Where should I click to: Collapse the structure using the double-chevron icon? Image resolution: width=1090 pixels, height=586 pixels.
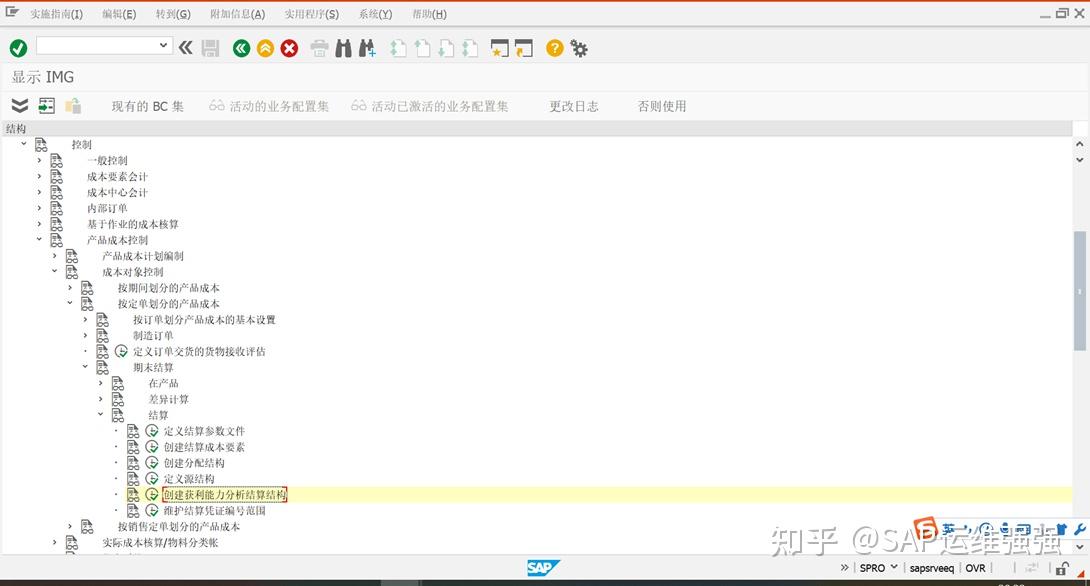click(18, 104)
